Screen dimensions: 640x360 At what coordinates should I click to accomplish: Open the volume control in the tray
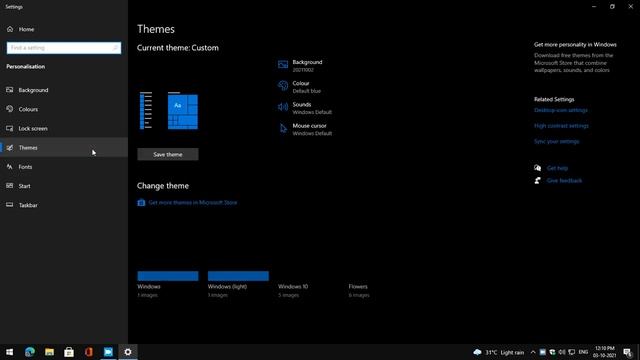pyautogui.click(x=562, y=352)
